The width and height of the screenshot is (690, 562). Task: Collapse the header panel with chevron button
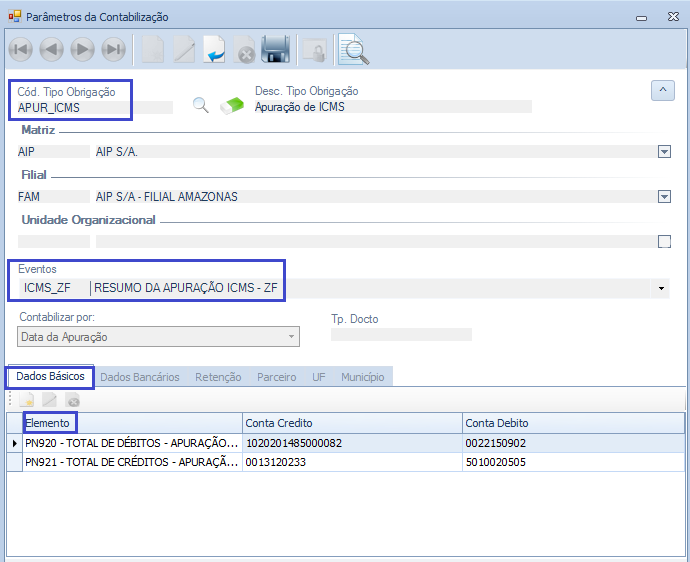(x=663, y=91)
